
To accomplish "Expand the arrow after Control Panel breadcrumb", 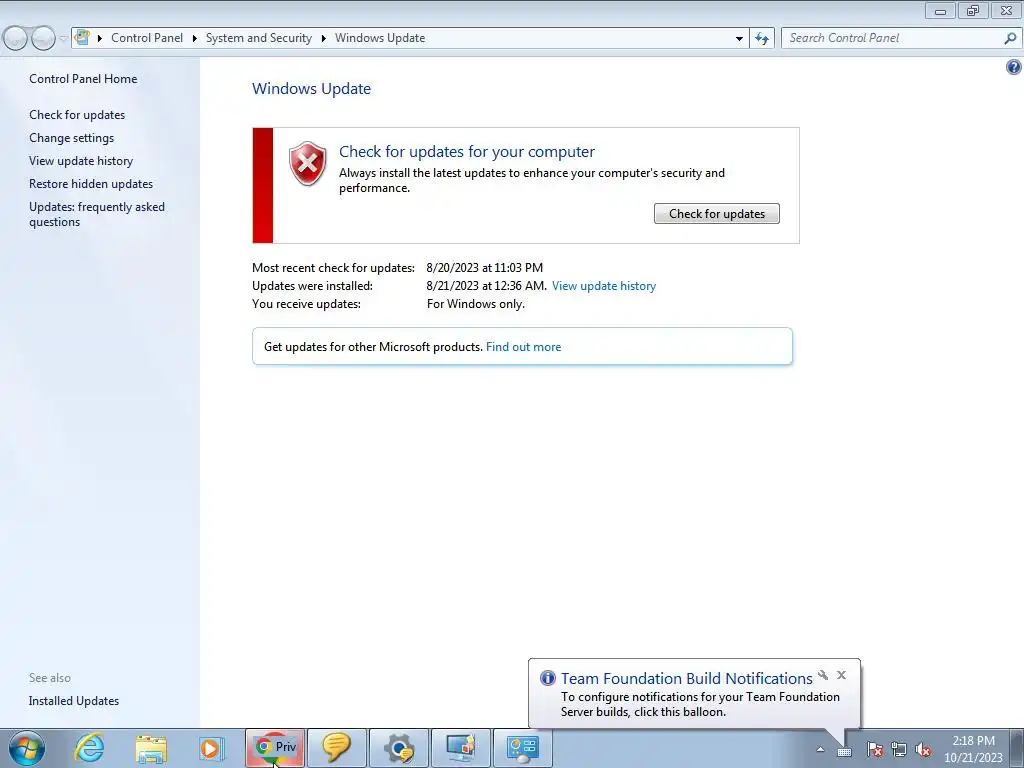I will click(195, 39).
